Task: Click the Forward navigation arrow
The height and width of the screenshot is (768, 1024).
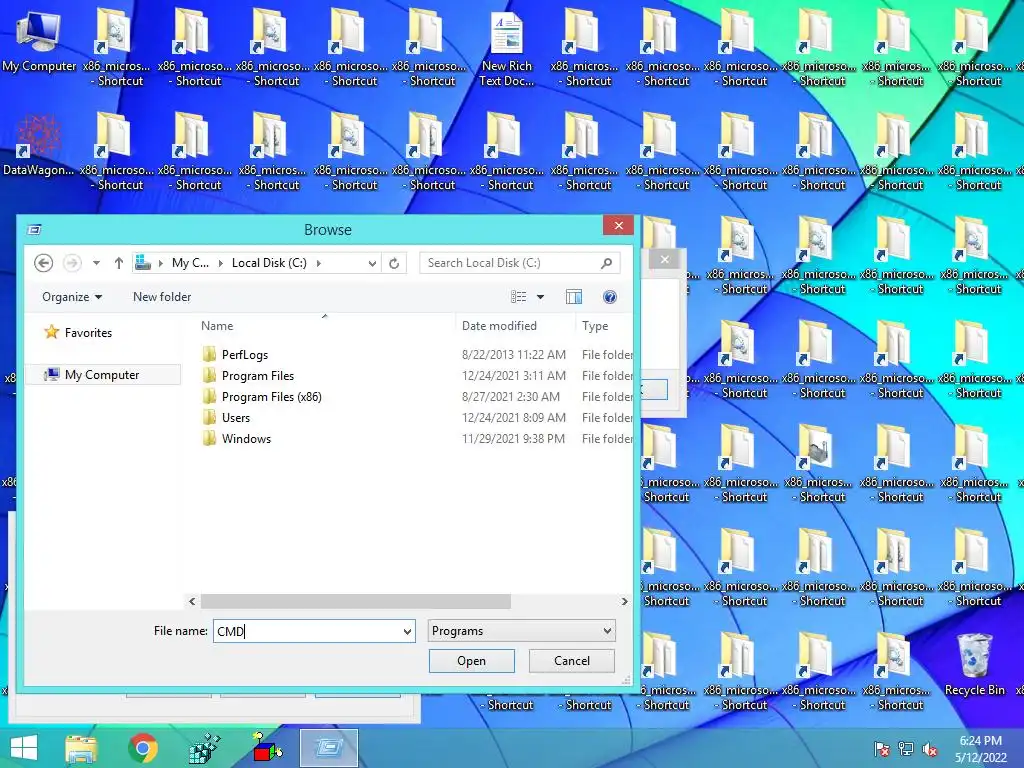Action: (72, 263)
